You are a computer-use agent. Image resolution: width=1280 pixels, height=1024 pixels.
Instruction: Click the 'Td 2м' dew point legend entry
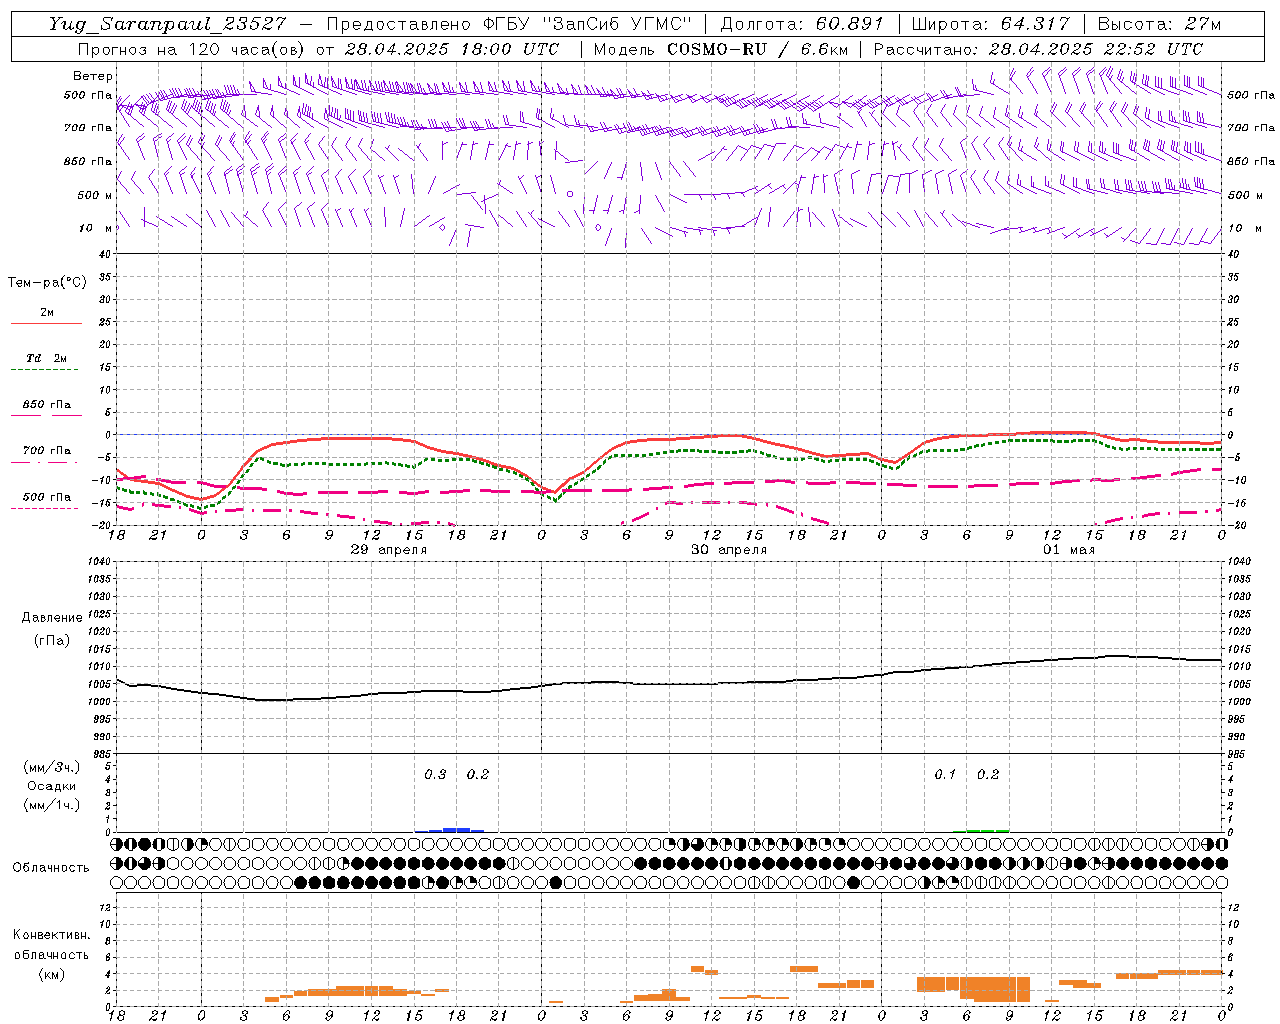click(x=47, y=358)
